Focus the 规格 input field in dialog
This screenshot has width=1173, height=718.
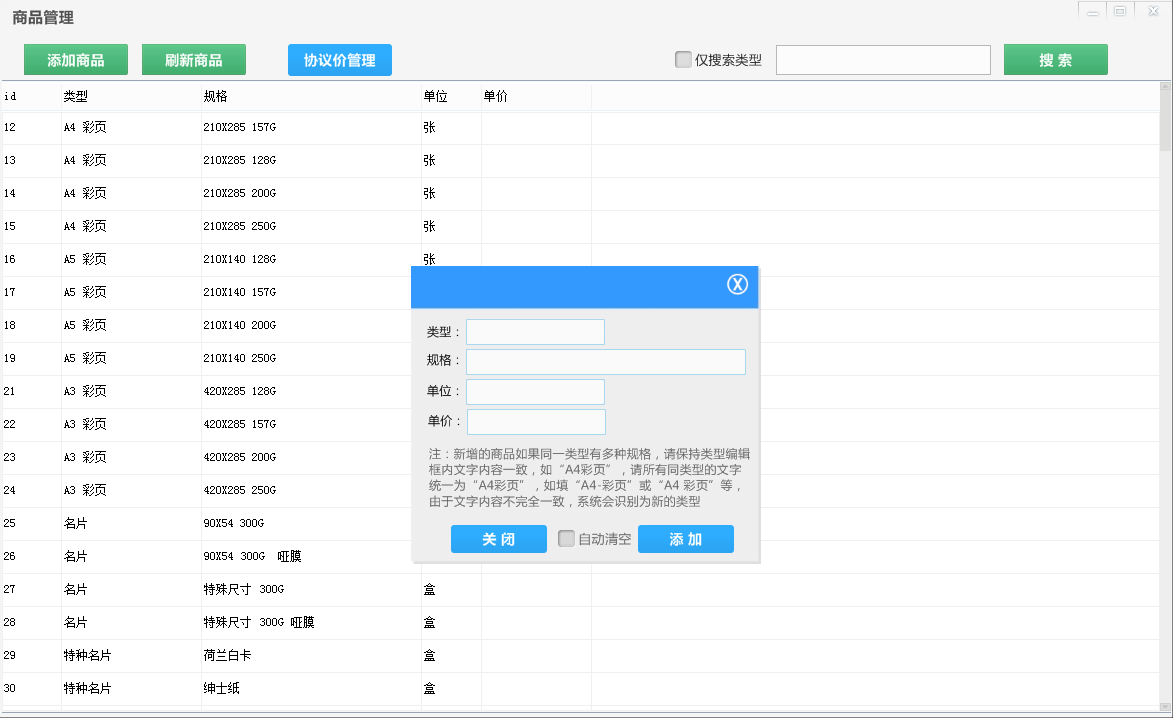click(605, 362)
